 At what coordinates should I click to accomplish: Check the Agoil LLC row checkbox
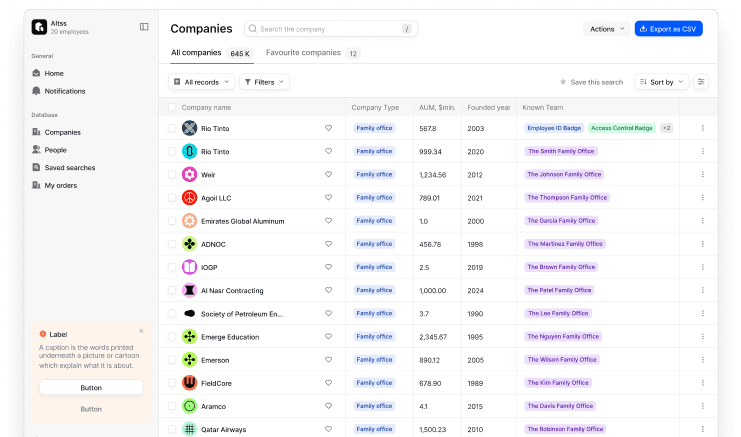(172, 197)
